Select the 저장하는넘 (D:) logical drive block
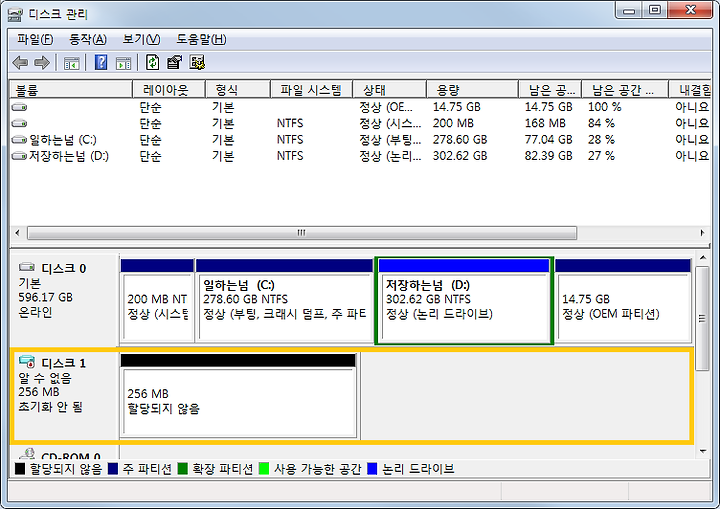The width and height of the screenshot is (720, 509). 464,301
